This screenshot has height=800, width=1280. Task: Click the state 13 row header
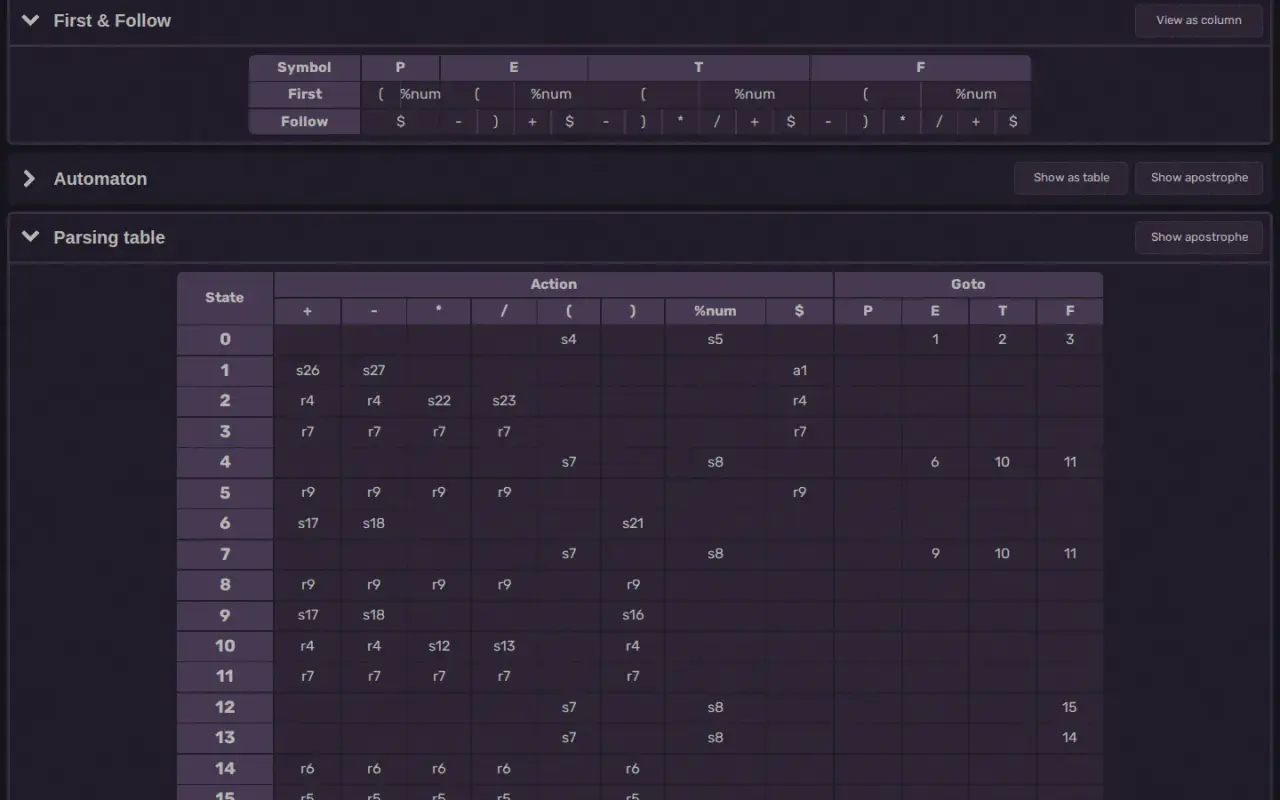pos(225,738)
